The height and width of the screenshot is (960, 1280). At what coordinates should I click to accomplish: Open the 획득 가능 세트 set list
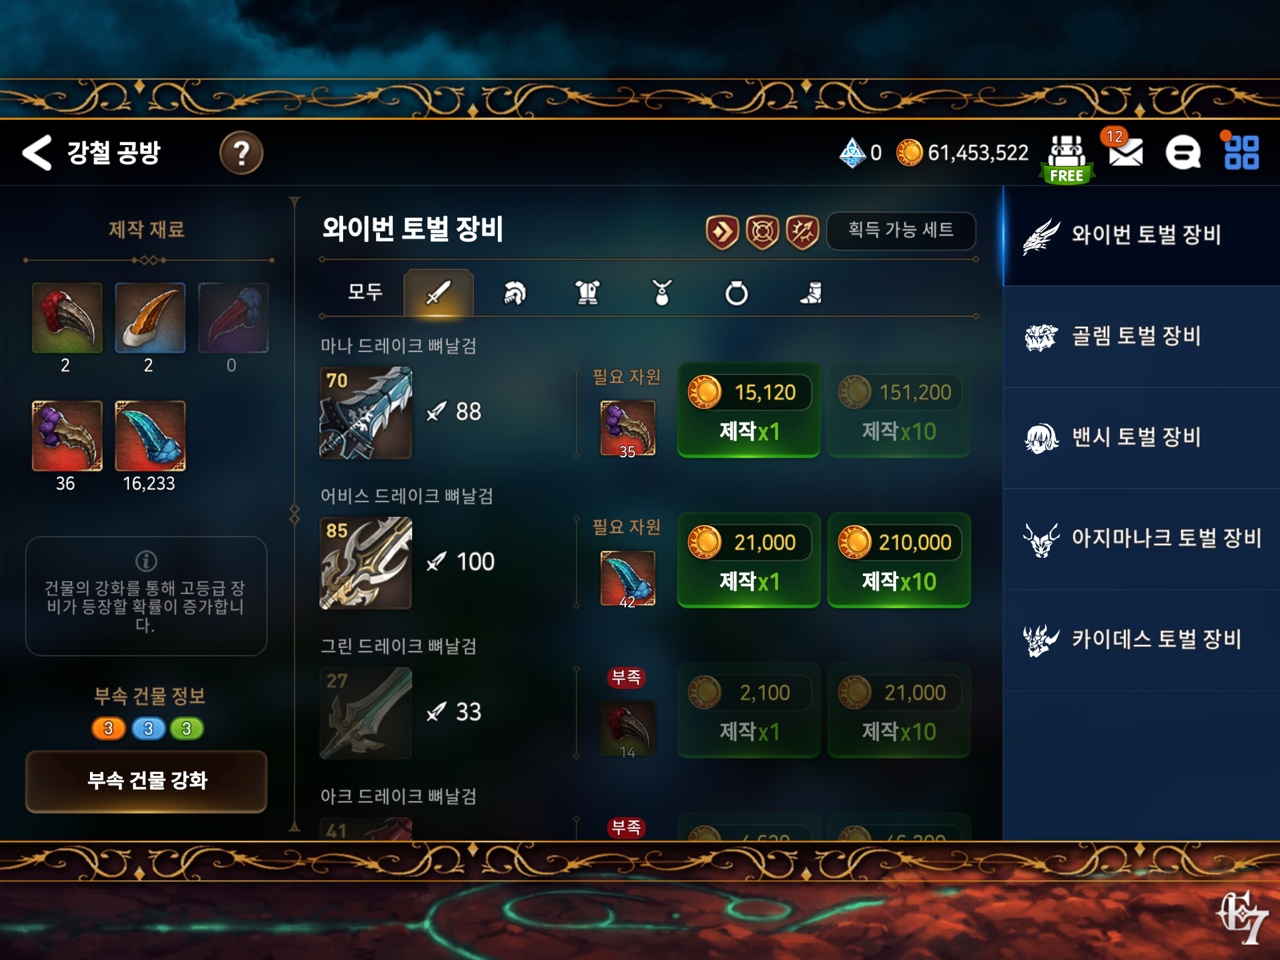click(x=901, y=230)
